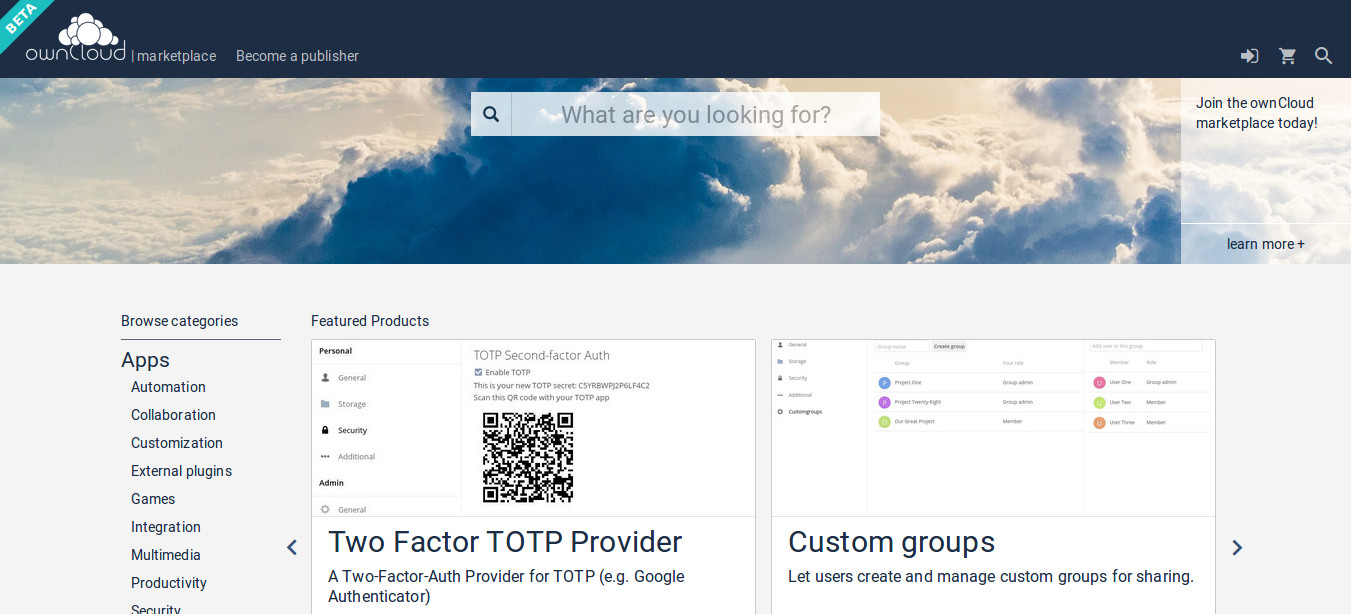Focus the 'What are you looking for?' field
This screenshot has height=614, width=1351.
pos(696,114)
